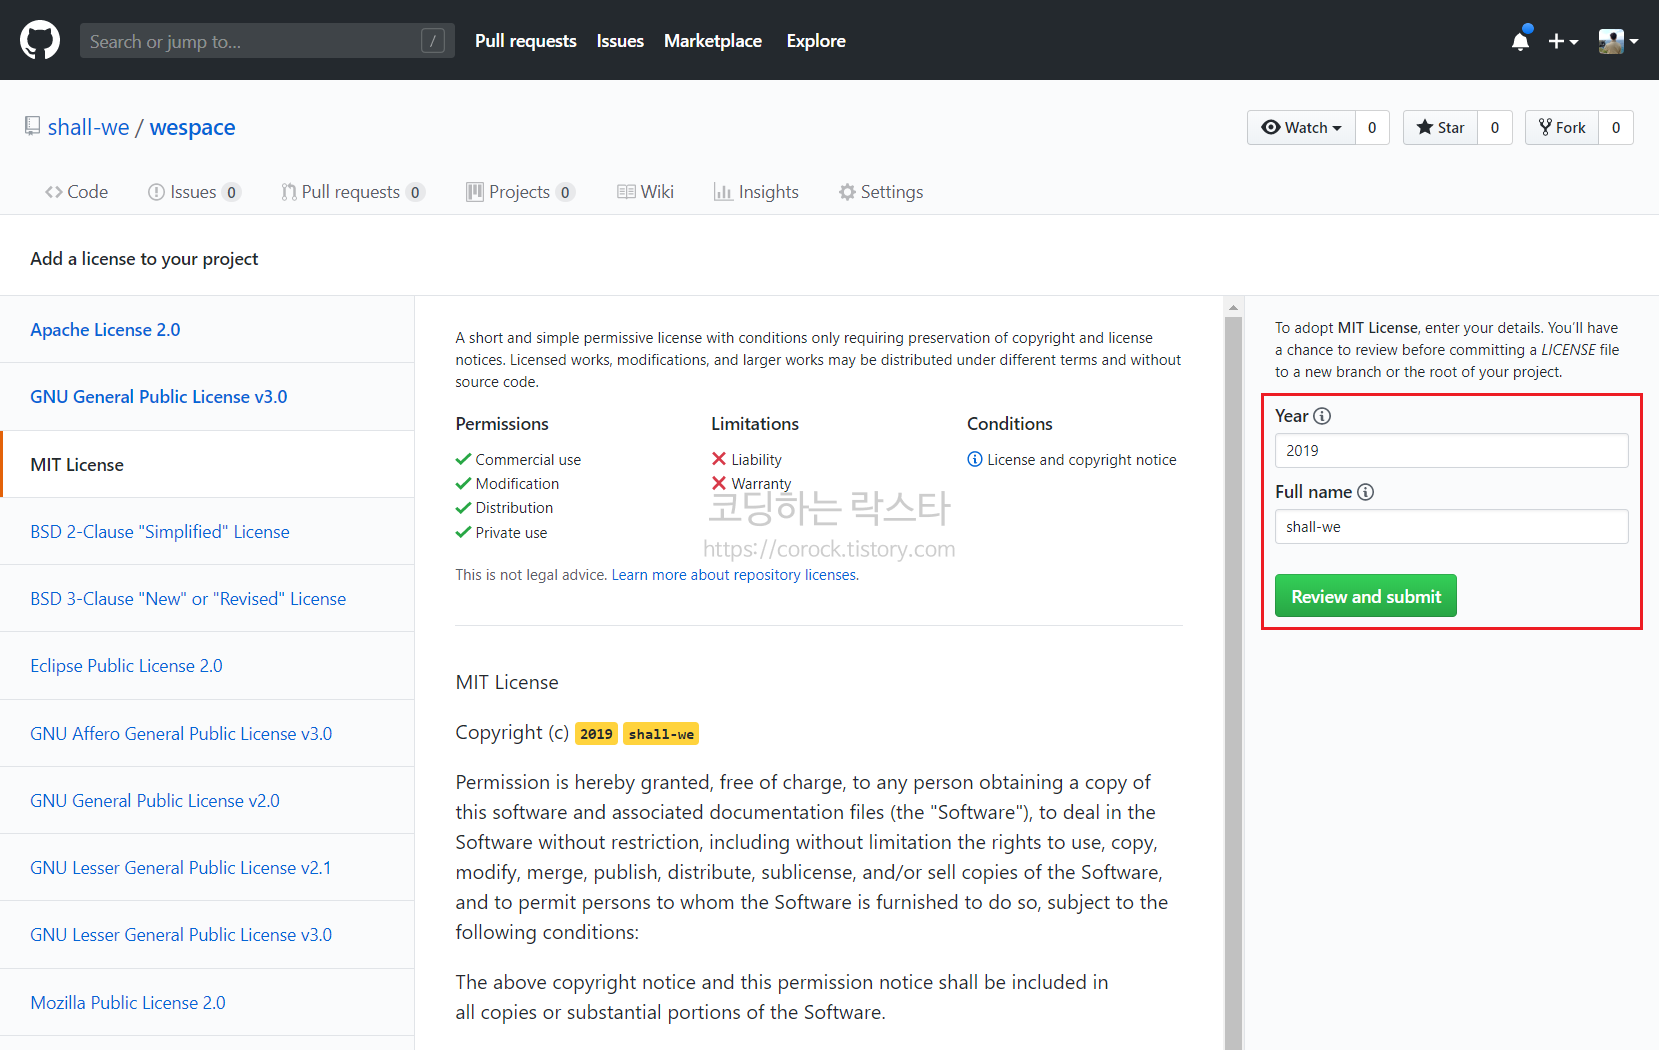The height and width of the screenshot is (1050, 1659).
Task: Click the Fork count number
Action: point(1616,127)
